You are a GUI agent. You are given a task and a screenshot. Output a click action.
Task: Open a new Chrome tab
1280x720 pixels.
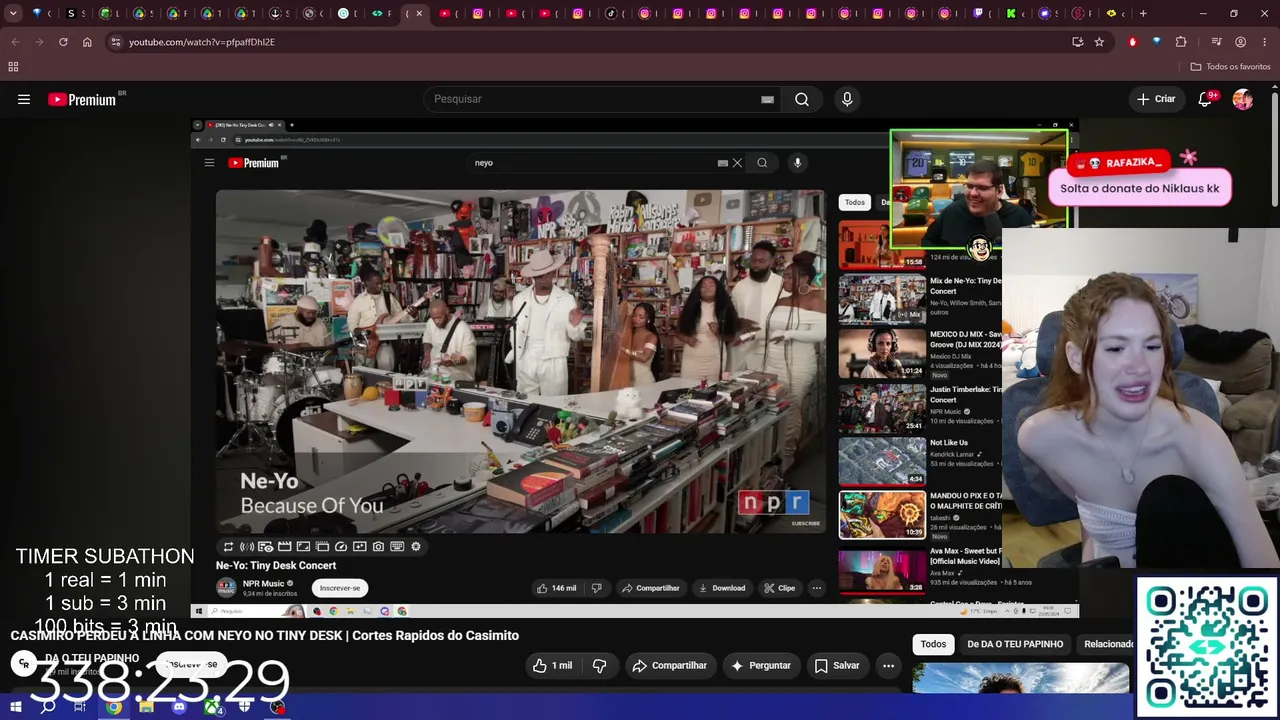(x=1143, y=14)
